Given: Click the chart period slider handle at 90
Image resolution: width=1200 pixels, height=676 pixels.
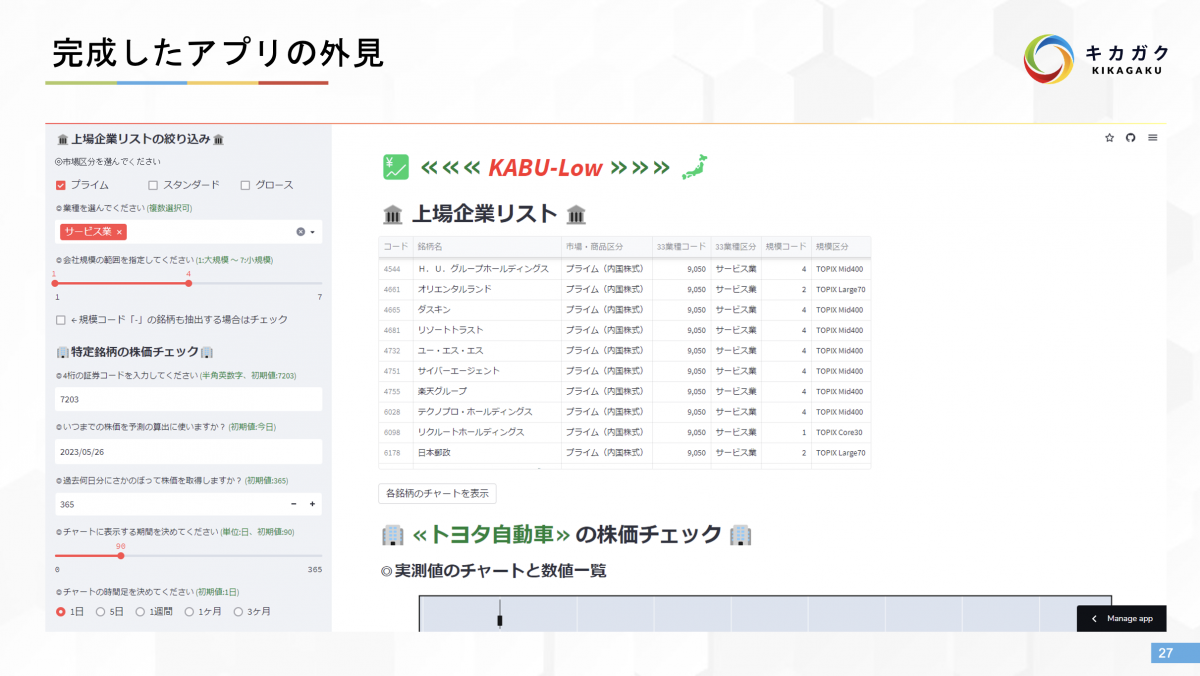Looking at the screenshot, I should [x=121, y=555].
